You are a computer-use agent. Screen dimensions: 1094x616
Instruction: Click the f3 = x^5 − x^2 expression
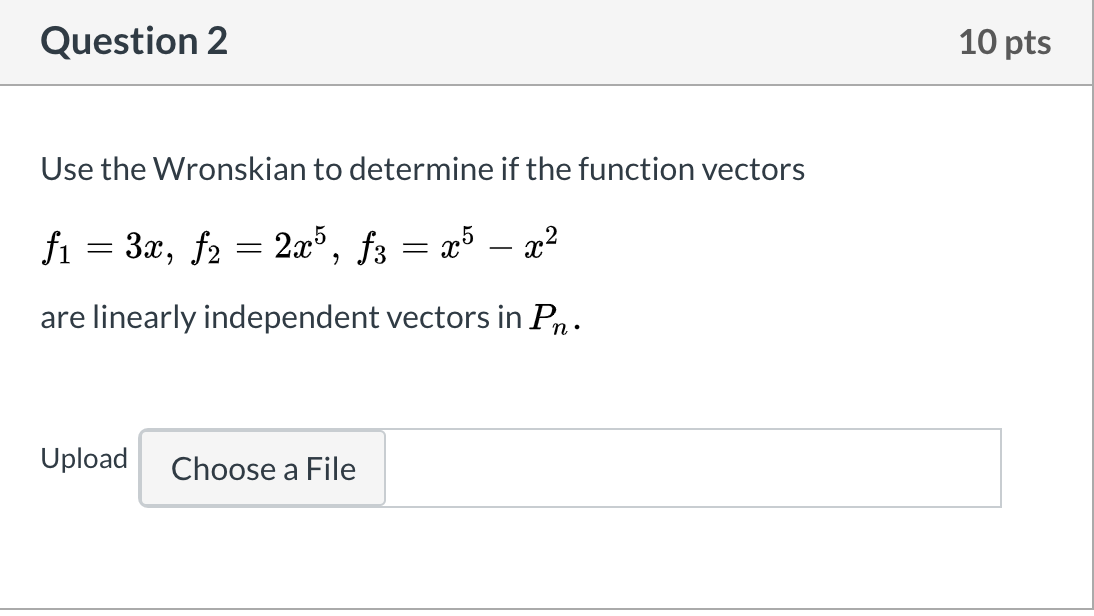pyautogui.click(x=458, y=246)
